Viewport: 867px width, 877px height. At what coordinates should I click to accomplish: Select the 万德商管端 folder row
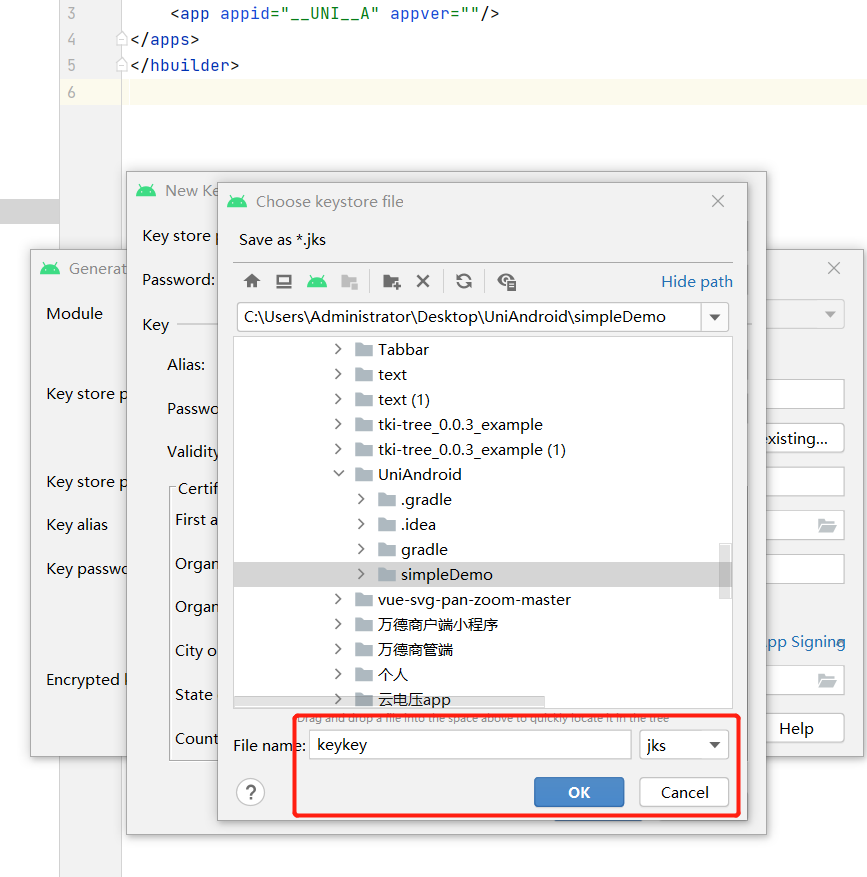click(482, 649)
